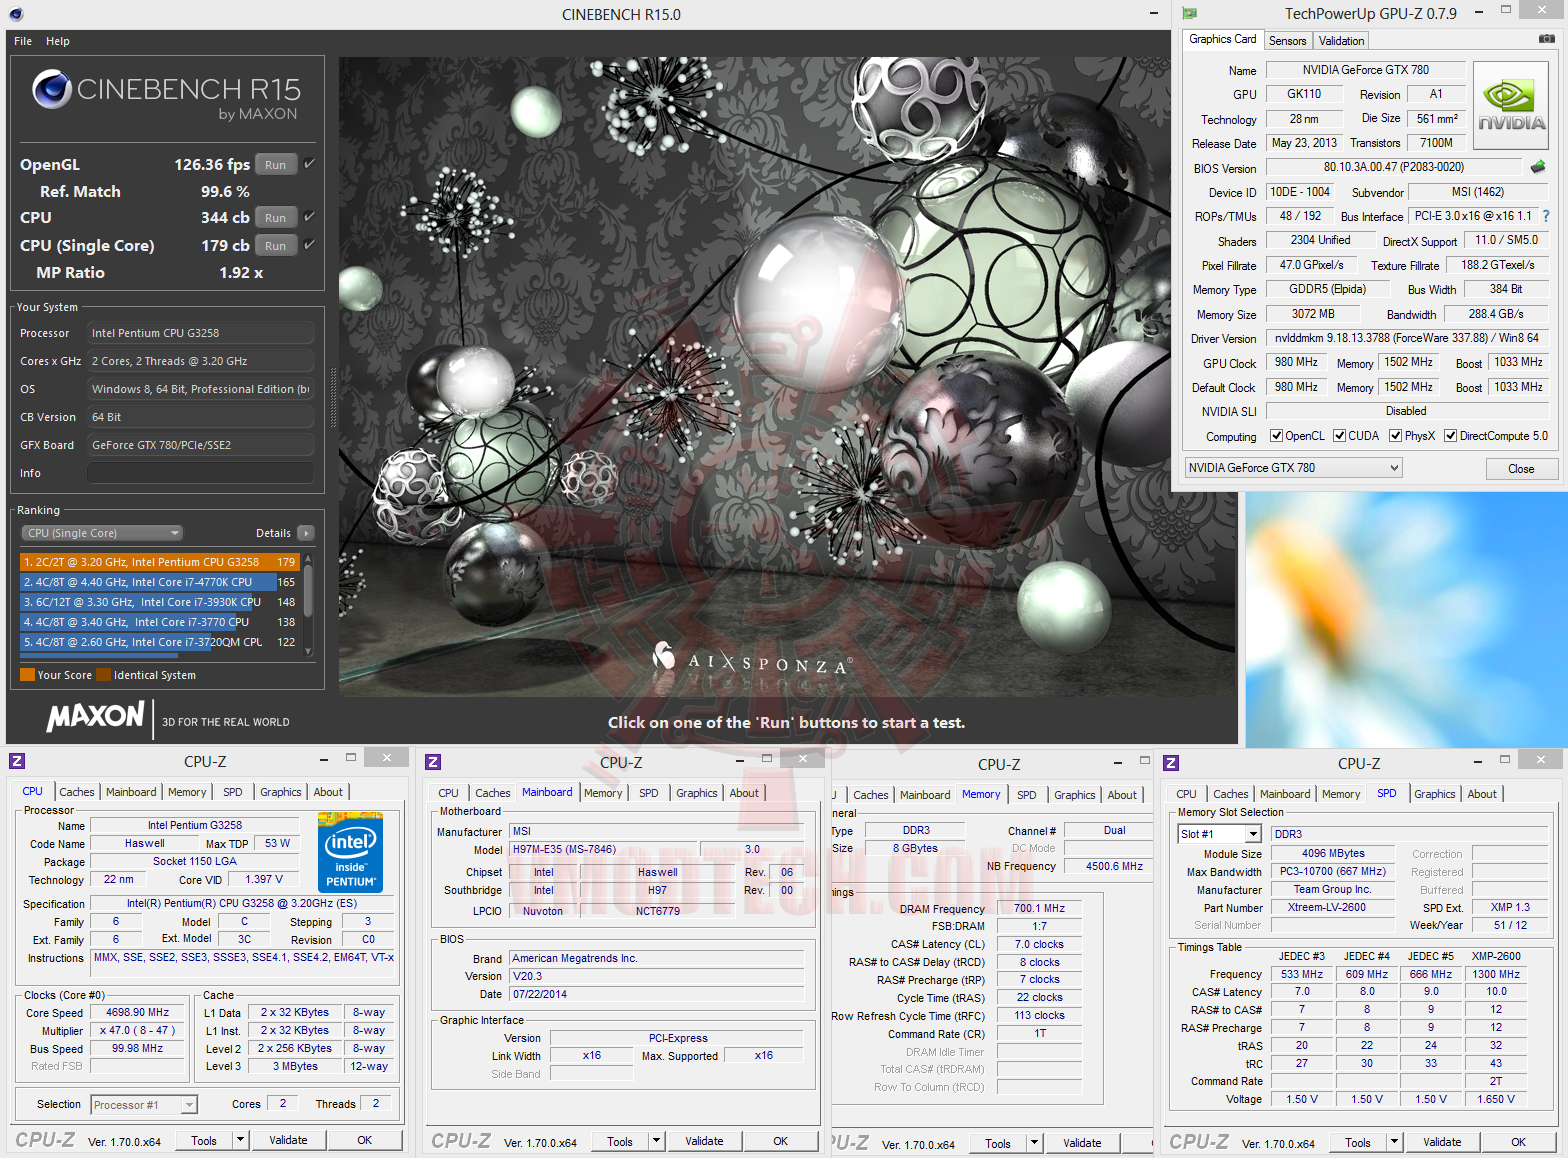Click Validate in the CPU-Z Processor window
Screen dimensions: 1568x1158
click(x=288, y=1140)
